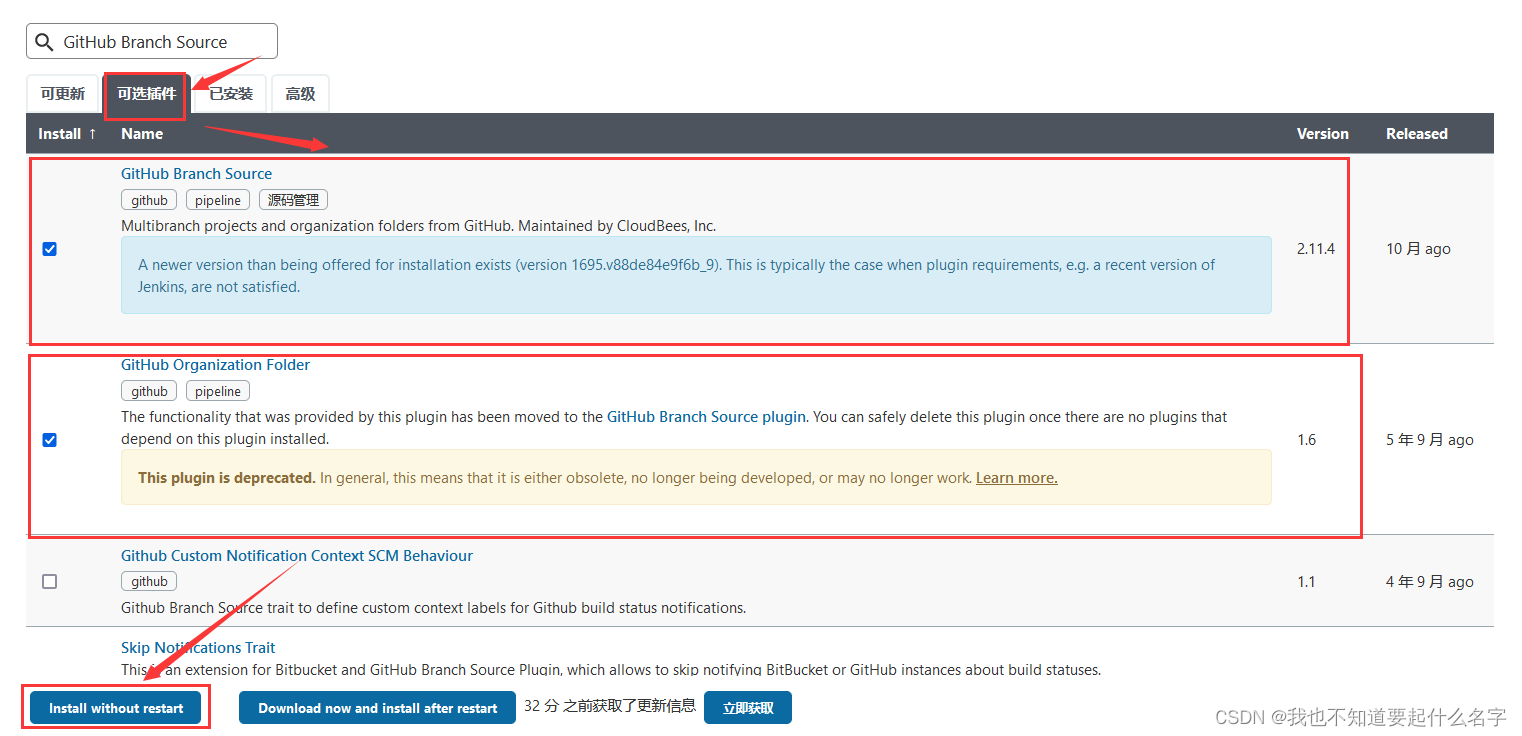Open the 可选插件 tab
The width and height of the screenshot is (1522, 736).
[x=146, y=94]
